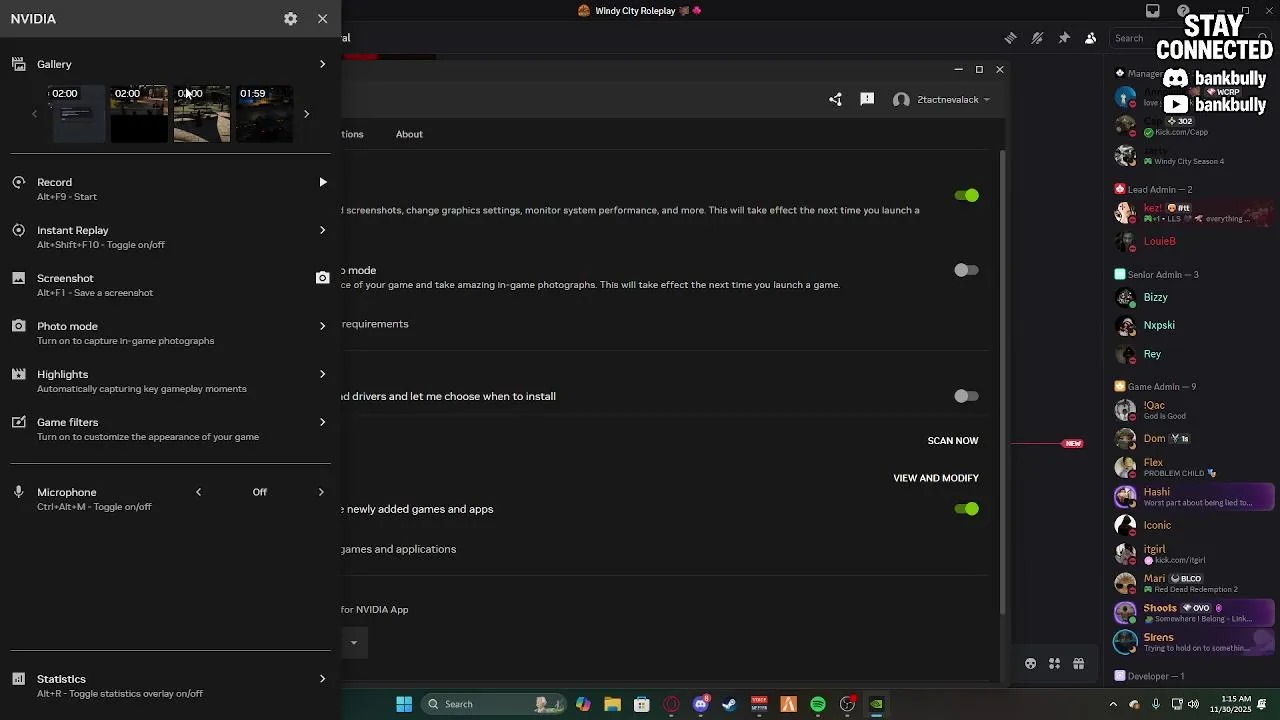Click the Microphone icon in overlay

[x=18, y=492]
